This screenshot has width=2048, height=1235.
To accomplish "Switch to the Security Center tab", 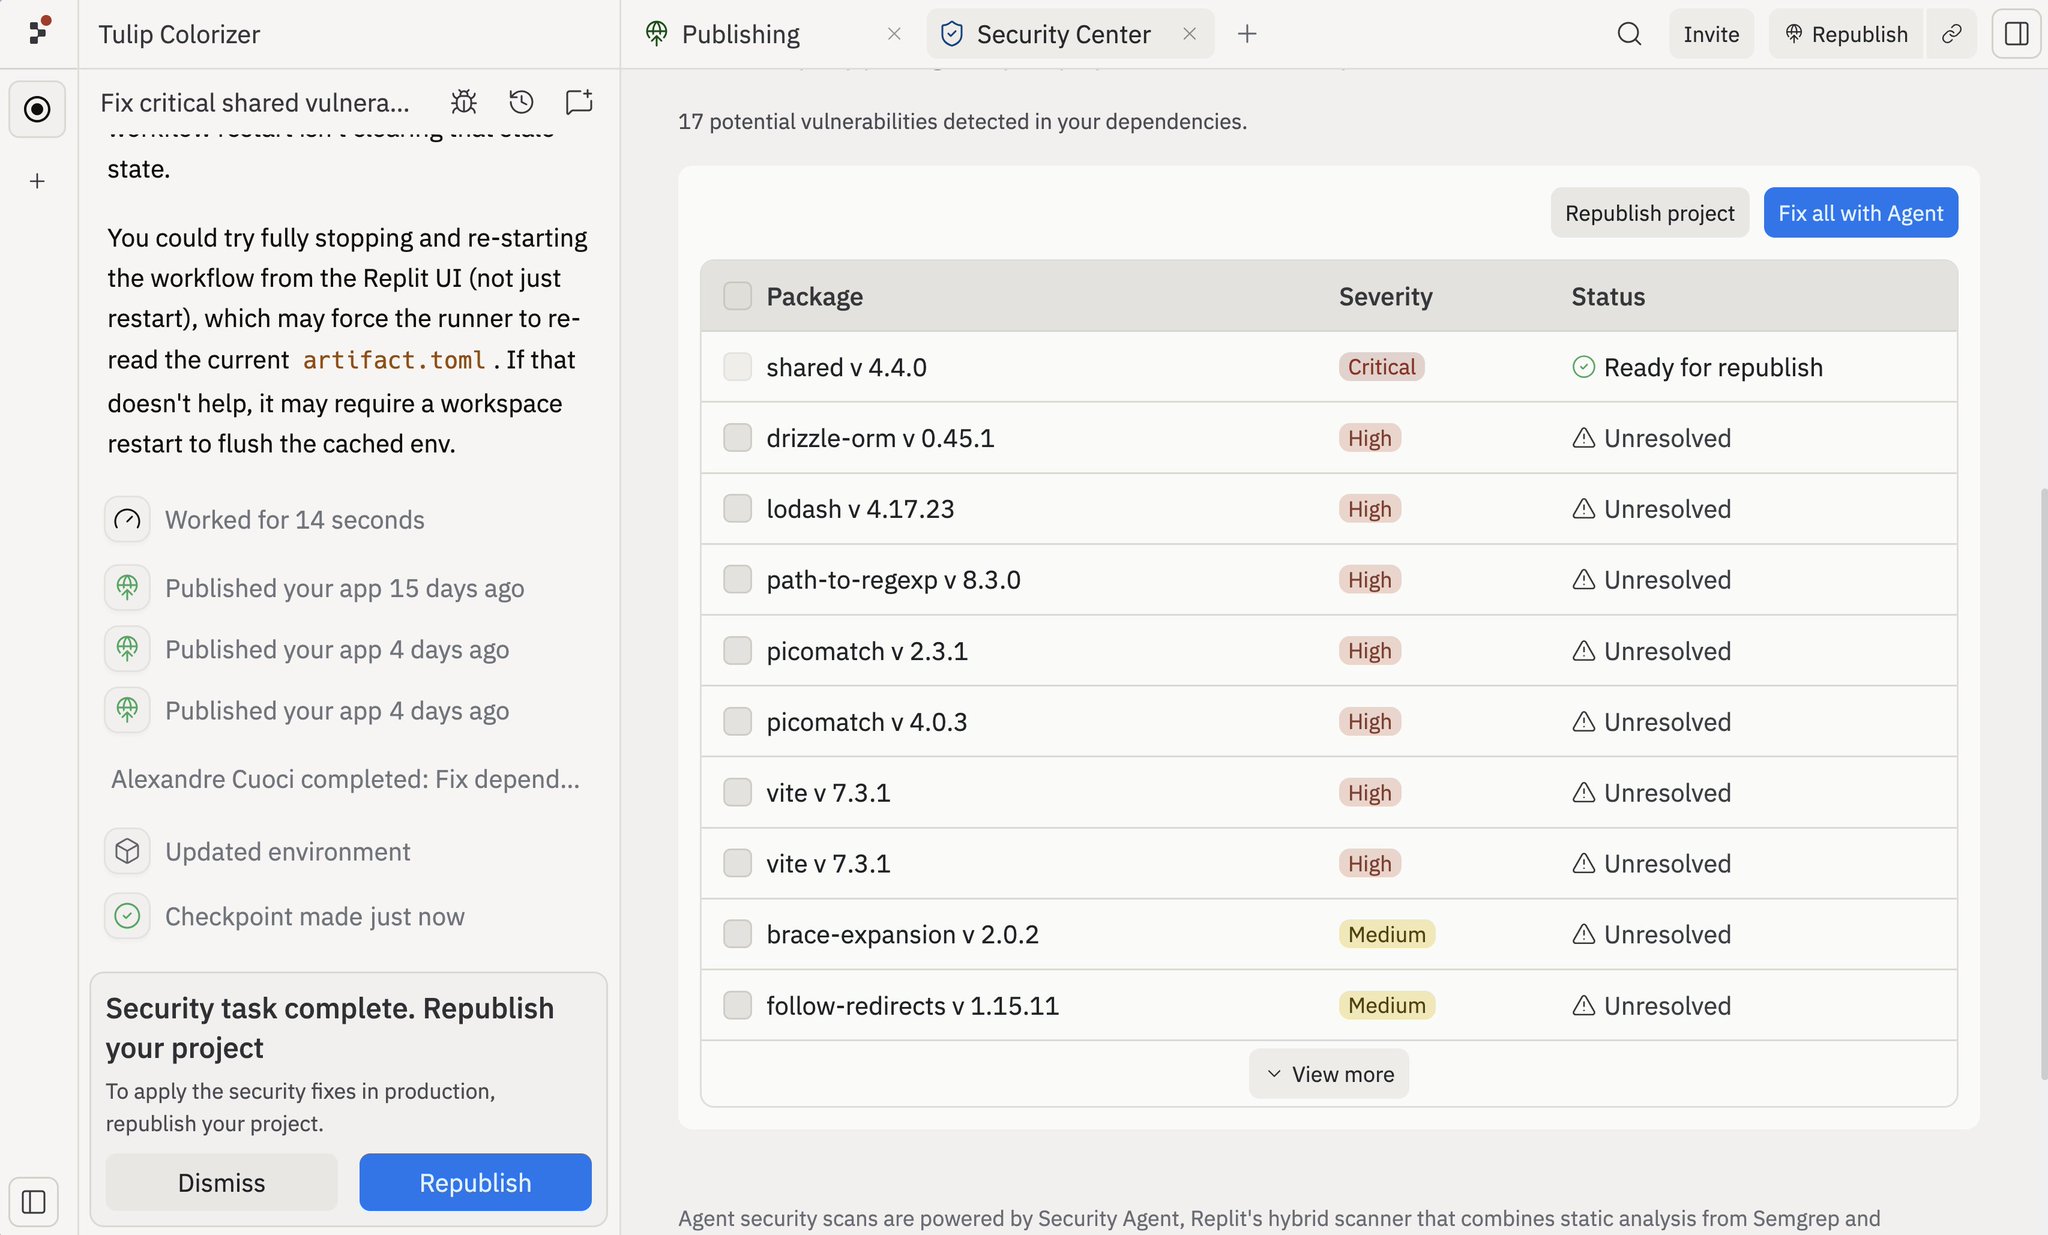I will [x=1070, y=34].
